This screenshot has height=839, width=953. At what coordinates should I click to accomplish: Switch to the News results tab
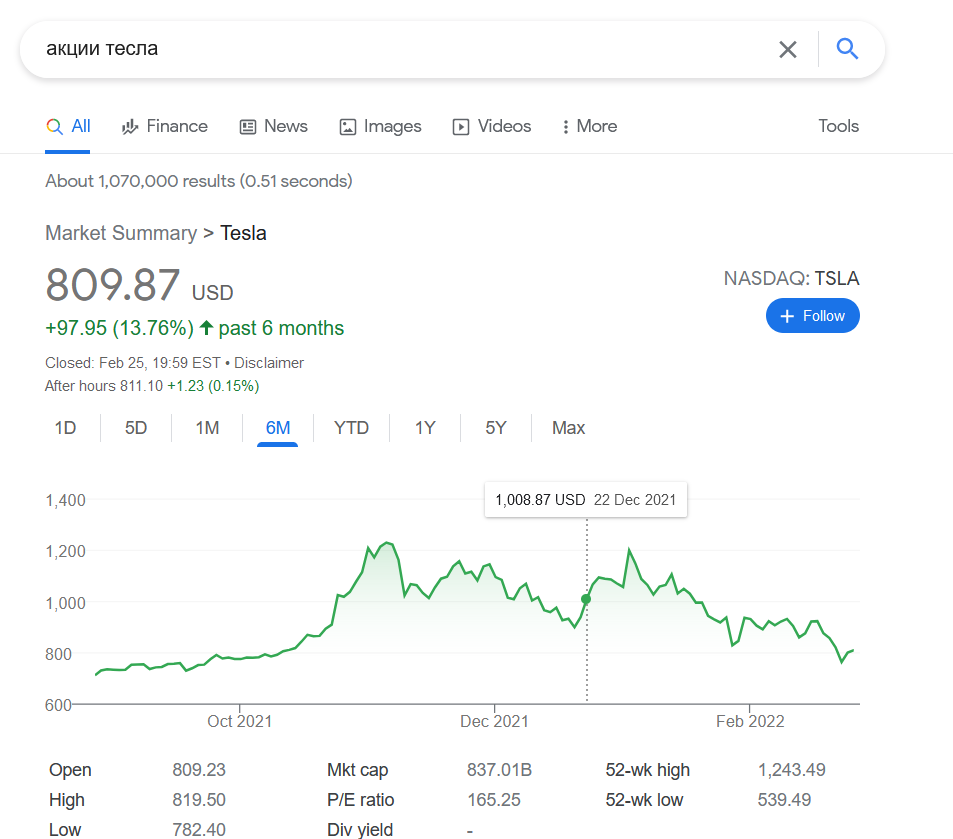point(274,126)
